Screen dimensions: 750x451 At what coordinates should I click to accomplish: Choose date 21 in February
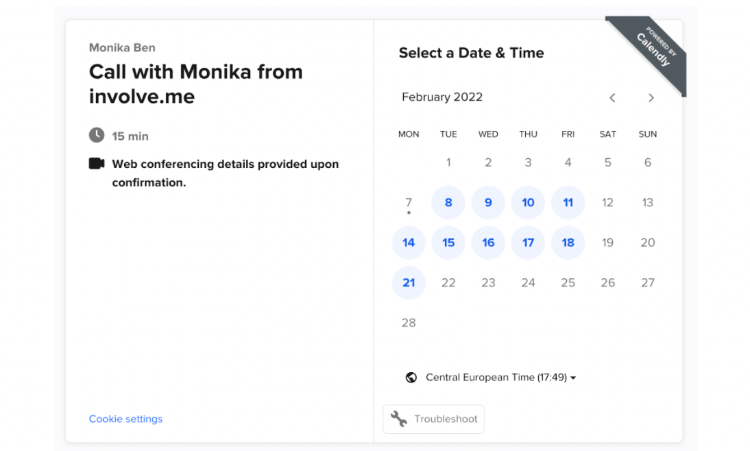pyautogui.click(x=408, y=283)
